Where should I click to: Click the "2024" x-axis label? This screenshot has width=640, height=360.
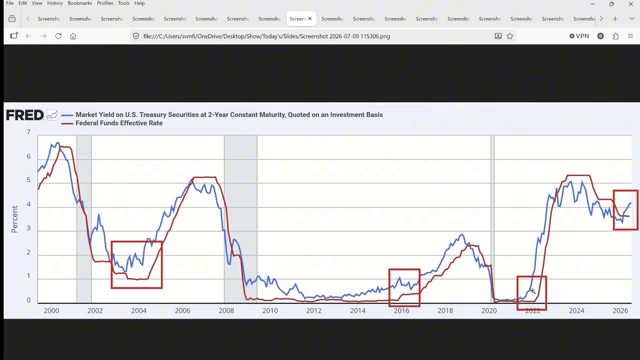576,311
